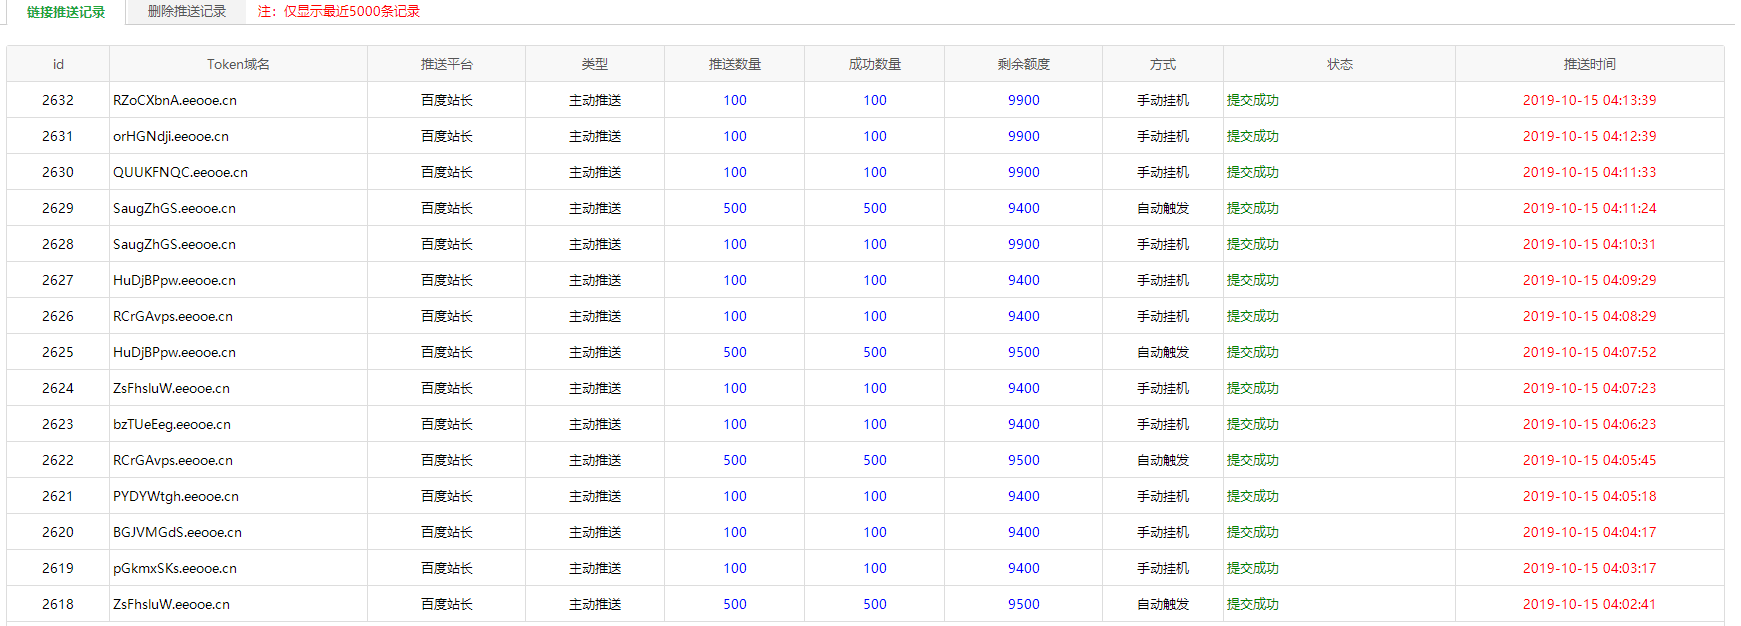The image size is (1741, 626).
Task: Select the bzTUeEeg.eeooe.cn entry
Action: click(x=172, y=424)
